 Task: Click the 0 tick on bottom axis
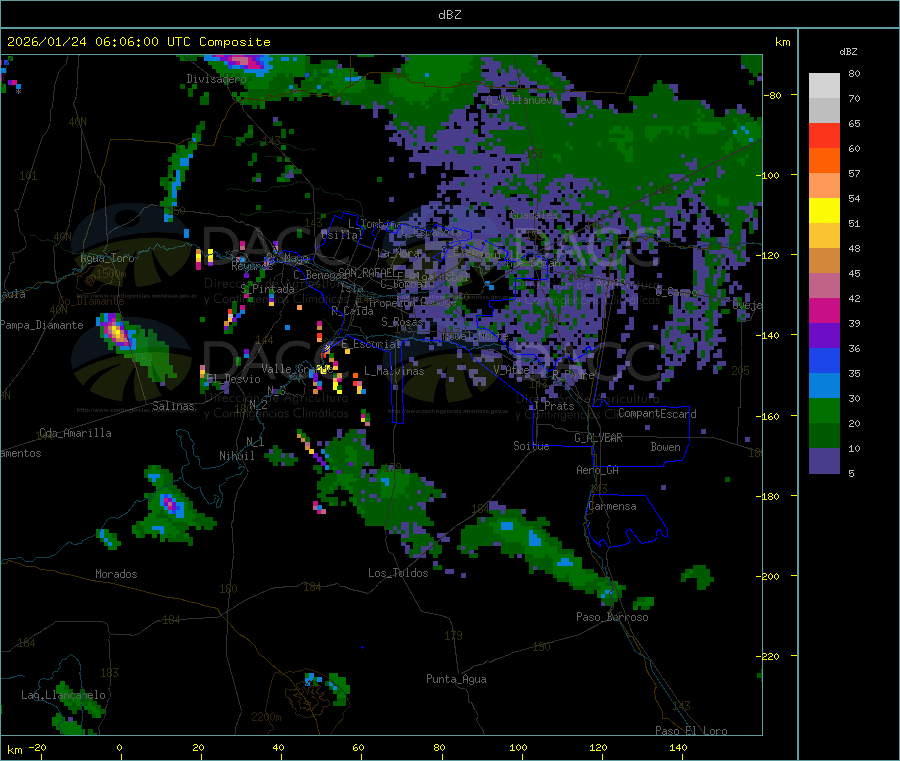(x=119, y=747)
